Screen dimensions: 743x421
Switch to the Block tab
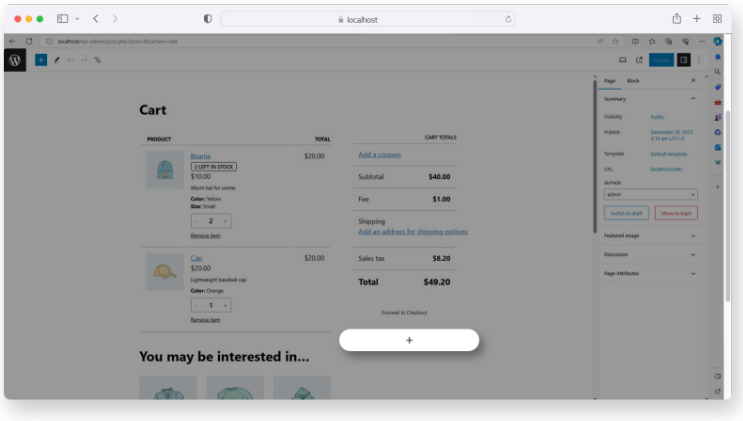point(633,80)
